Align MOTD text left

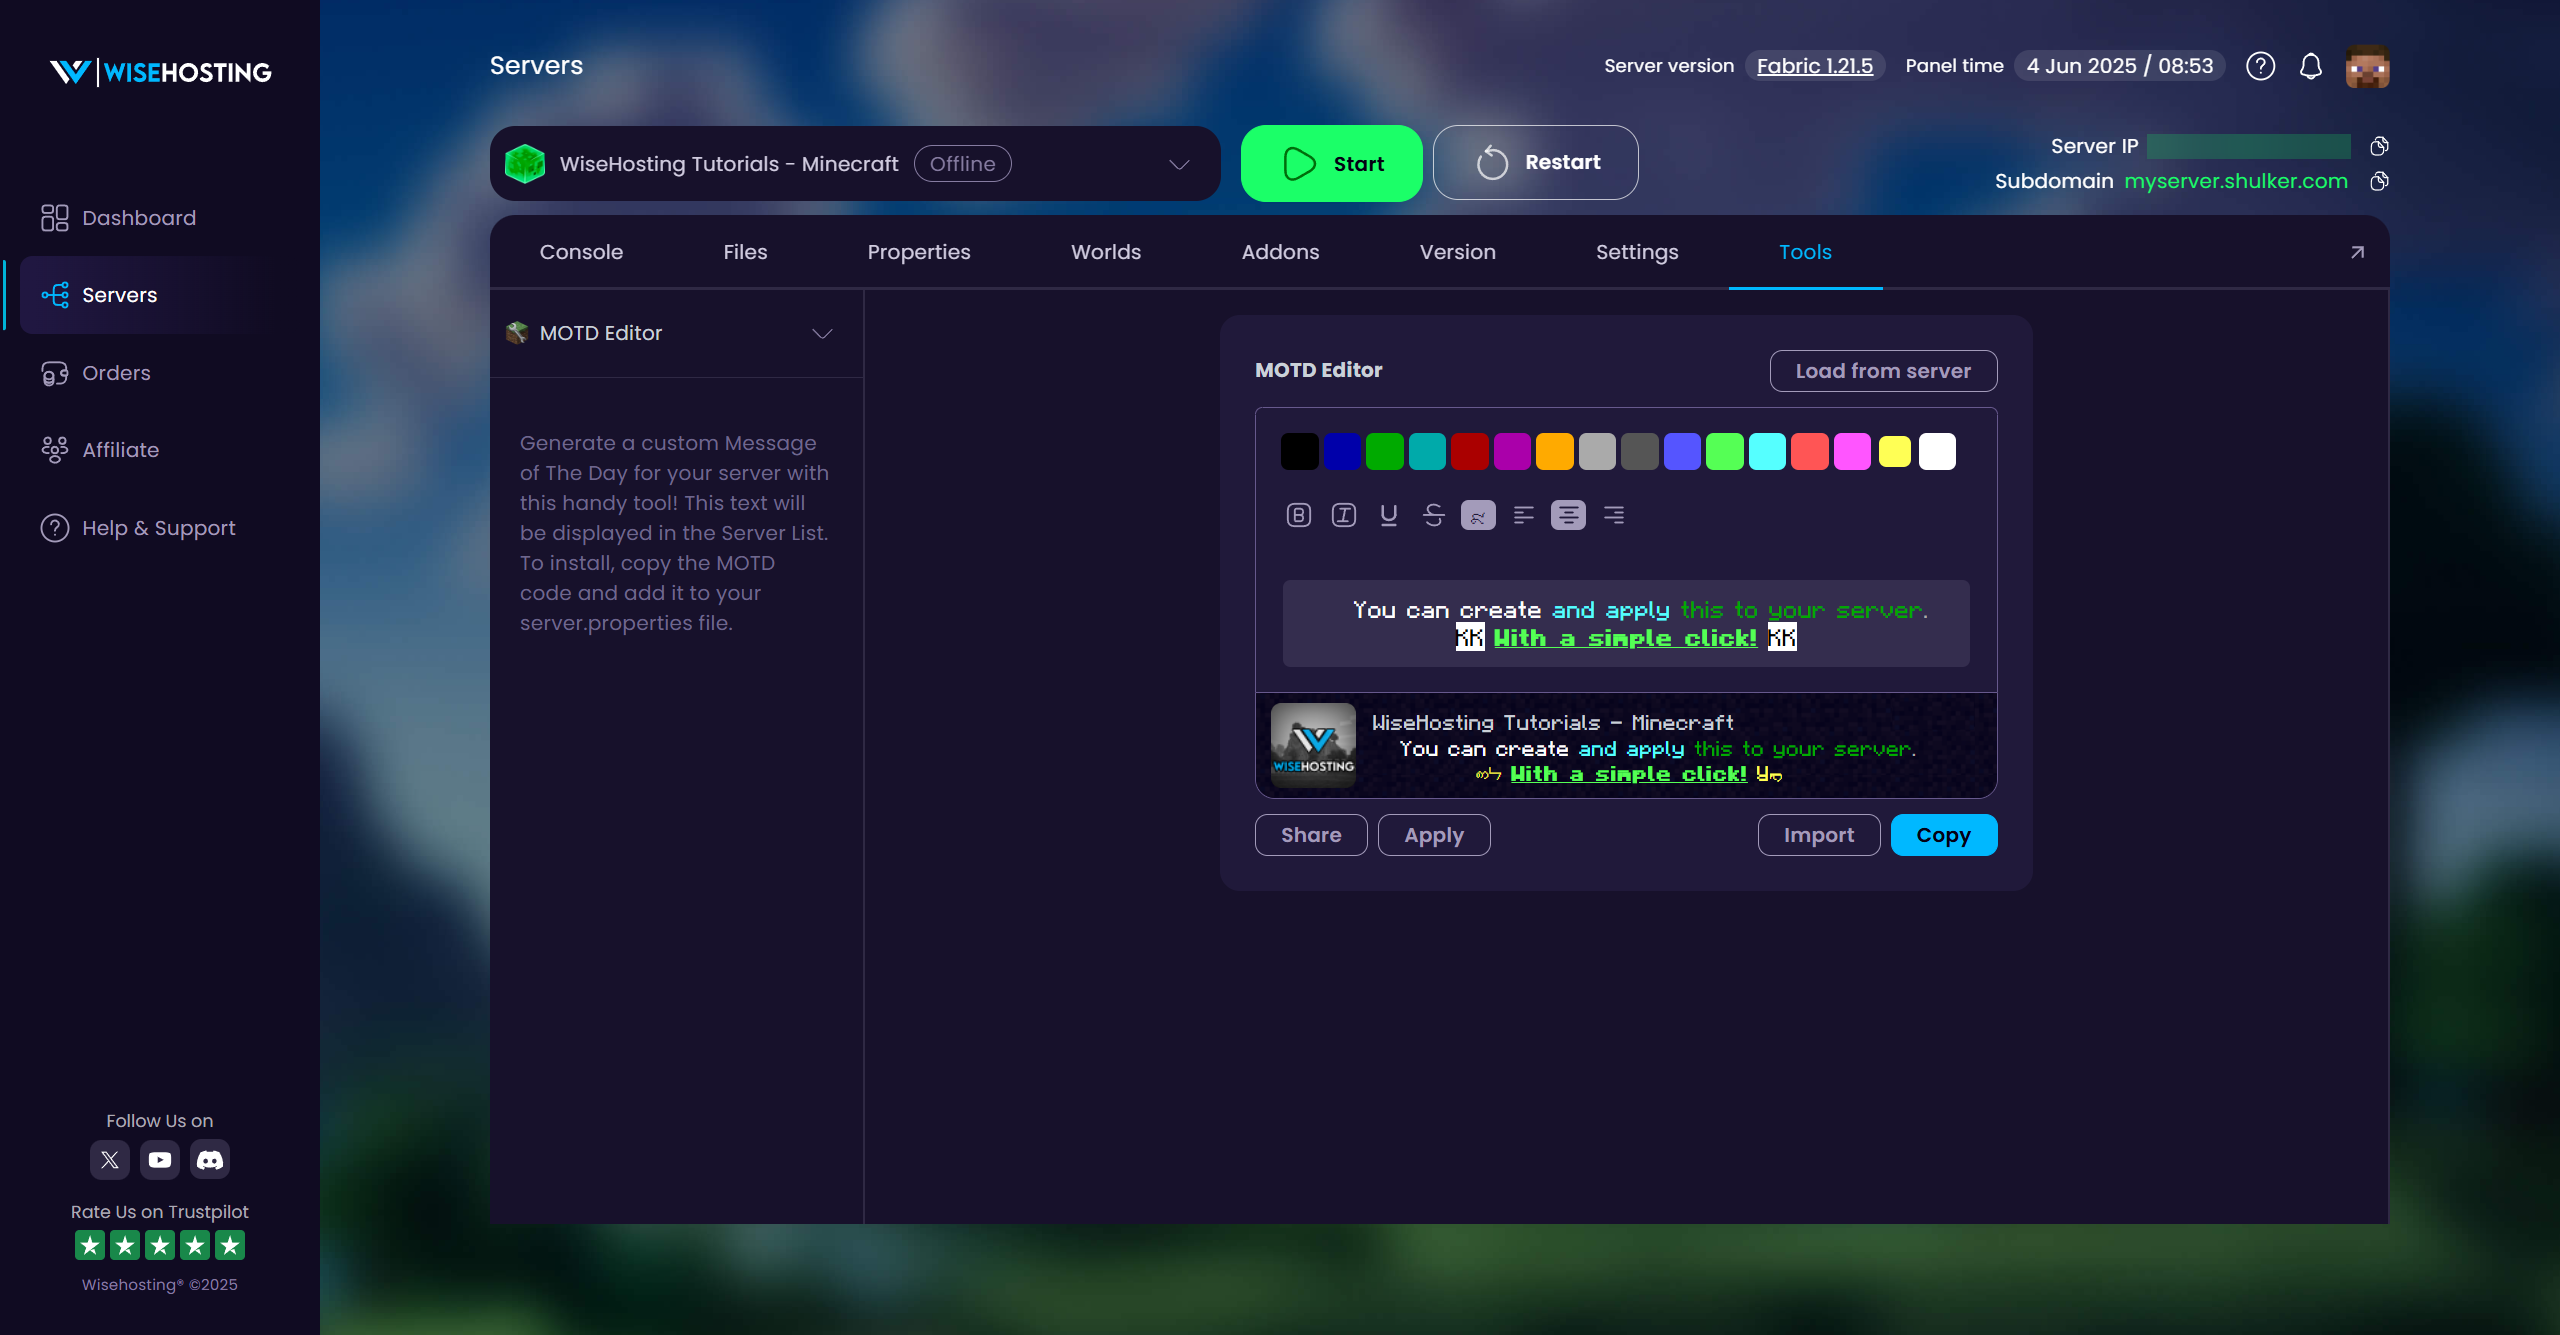pos(1523,515)
